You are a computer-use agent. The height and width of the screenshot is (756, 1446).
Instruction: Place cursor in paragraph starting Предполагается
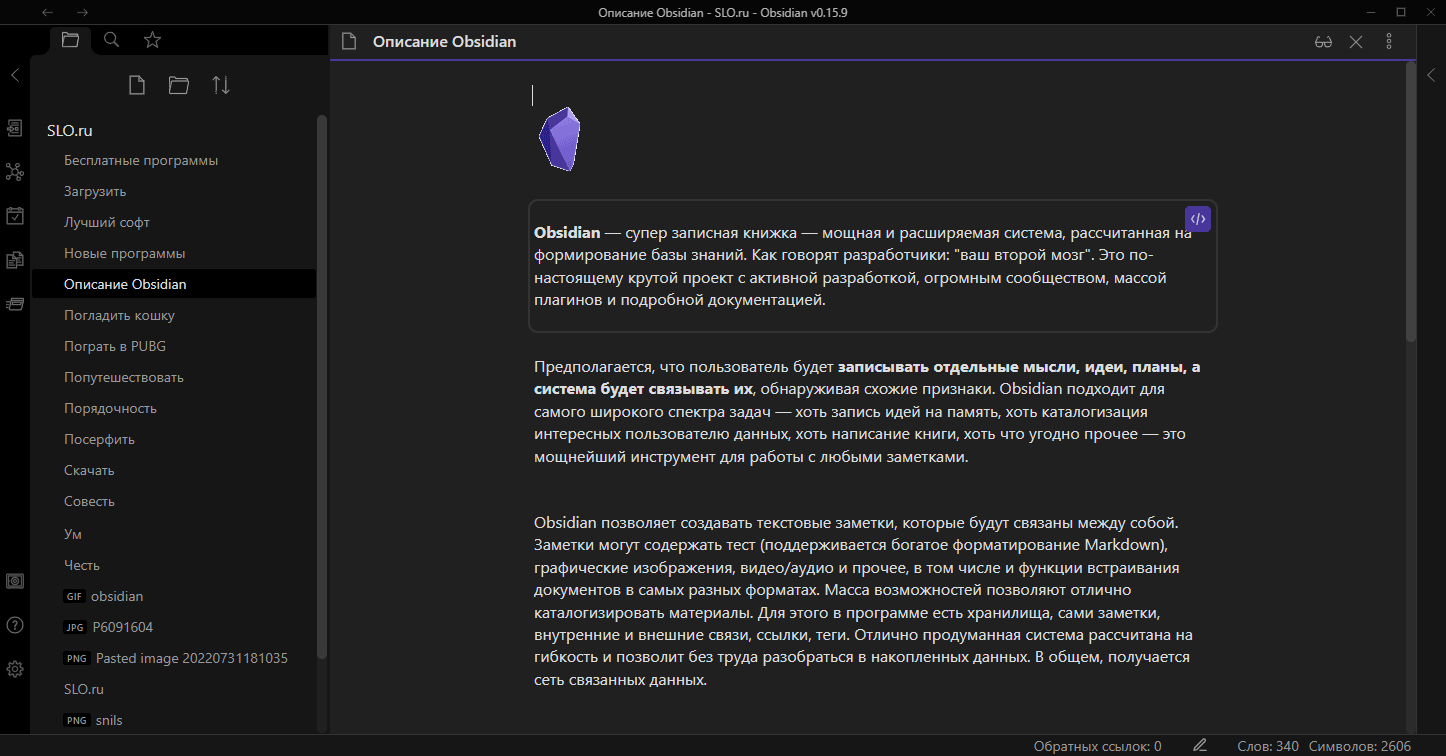pos(867,412)
